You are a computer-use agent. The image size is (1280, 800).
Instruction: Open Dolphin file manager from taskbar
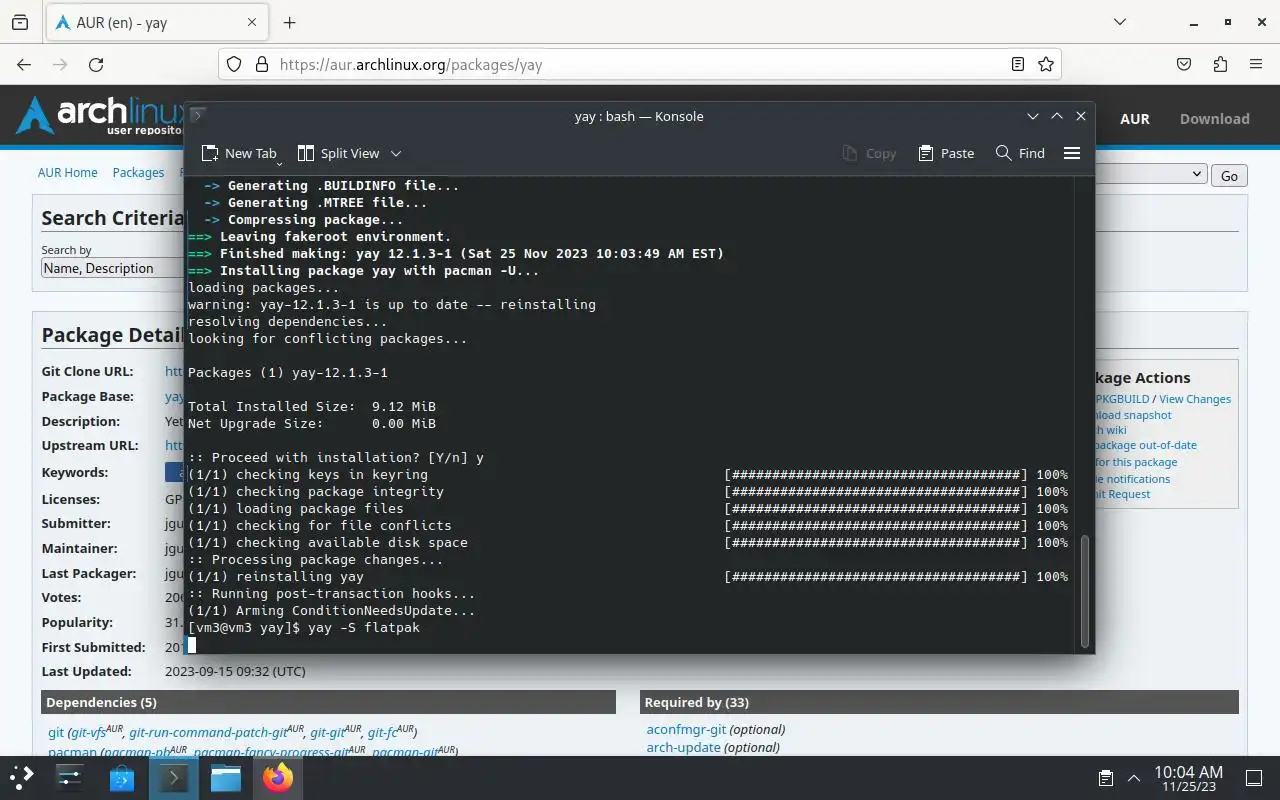point(226,777)
